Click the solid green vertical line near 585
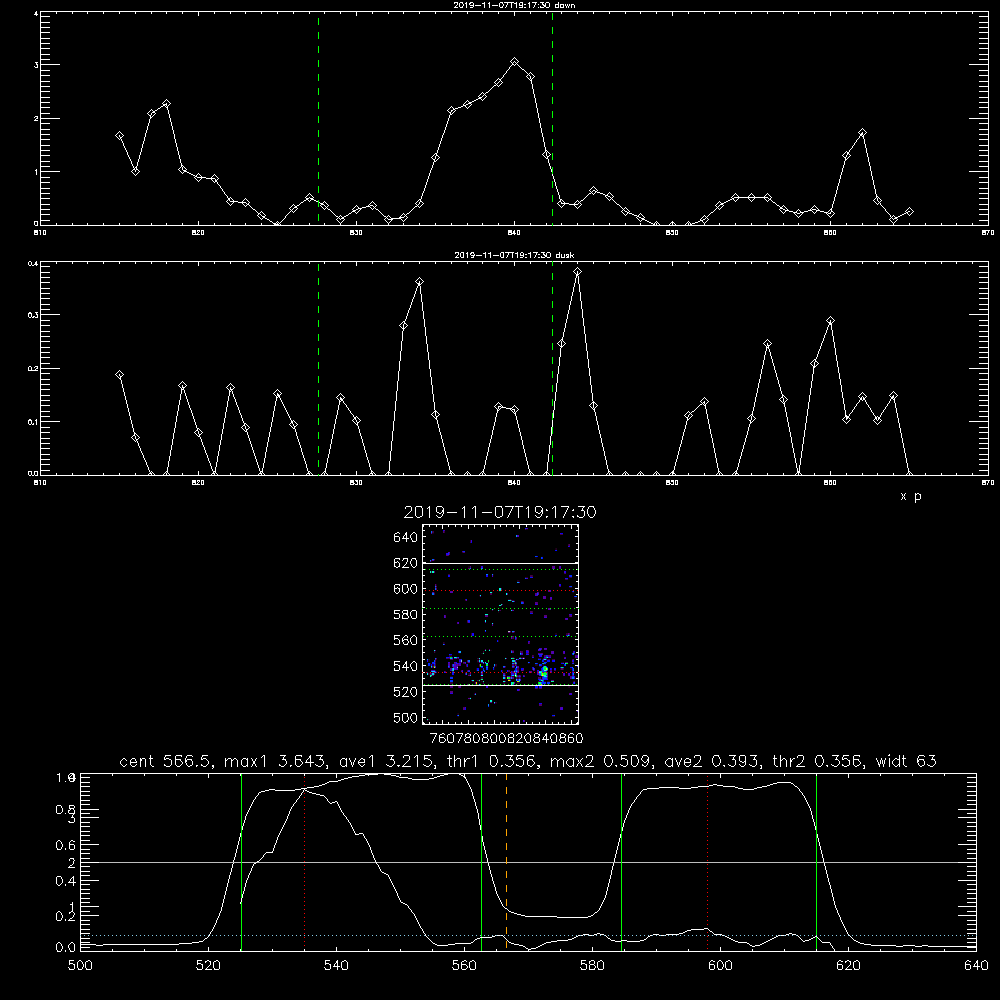1000x1000 pixels. (x=621, y=862)
